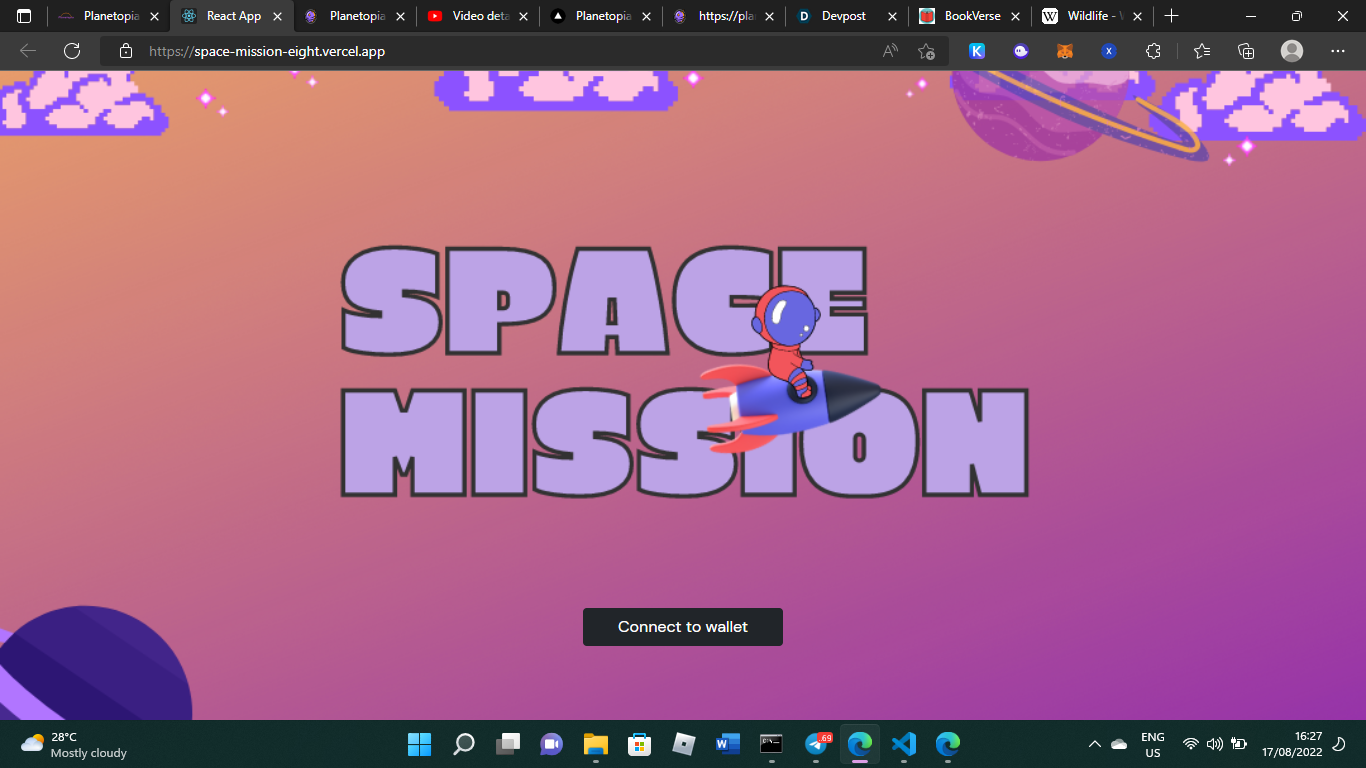The width and height of the screenshot is (1366, 768).
Task: Open the tab actions menu icon
Action: click(24, 16)
